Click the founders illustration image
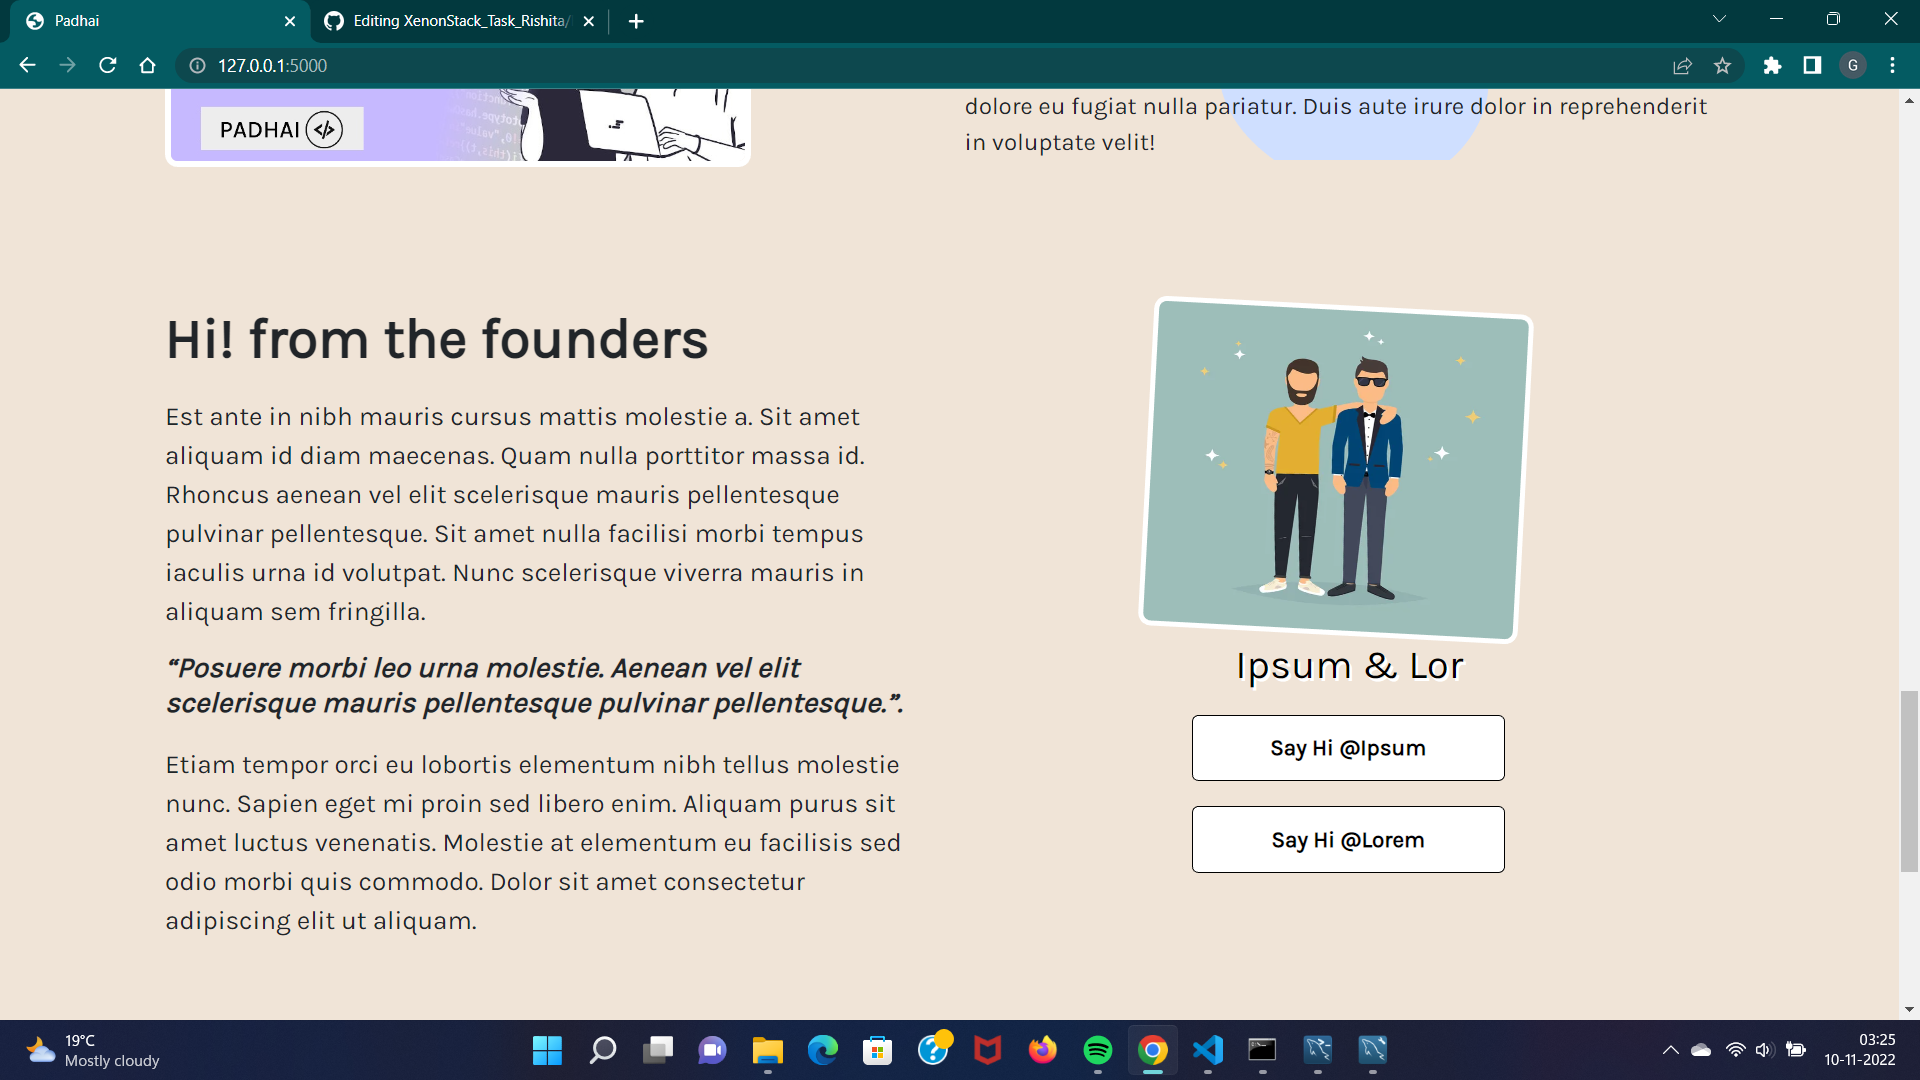 coord(1336,470)
